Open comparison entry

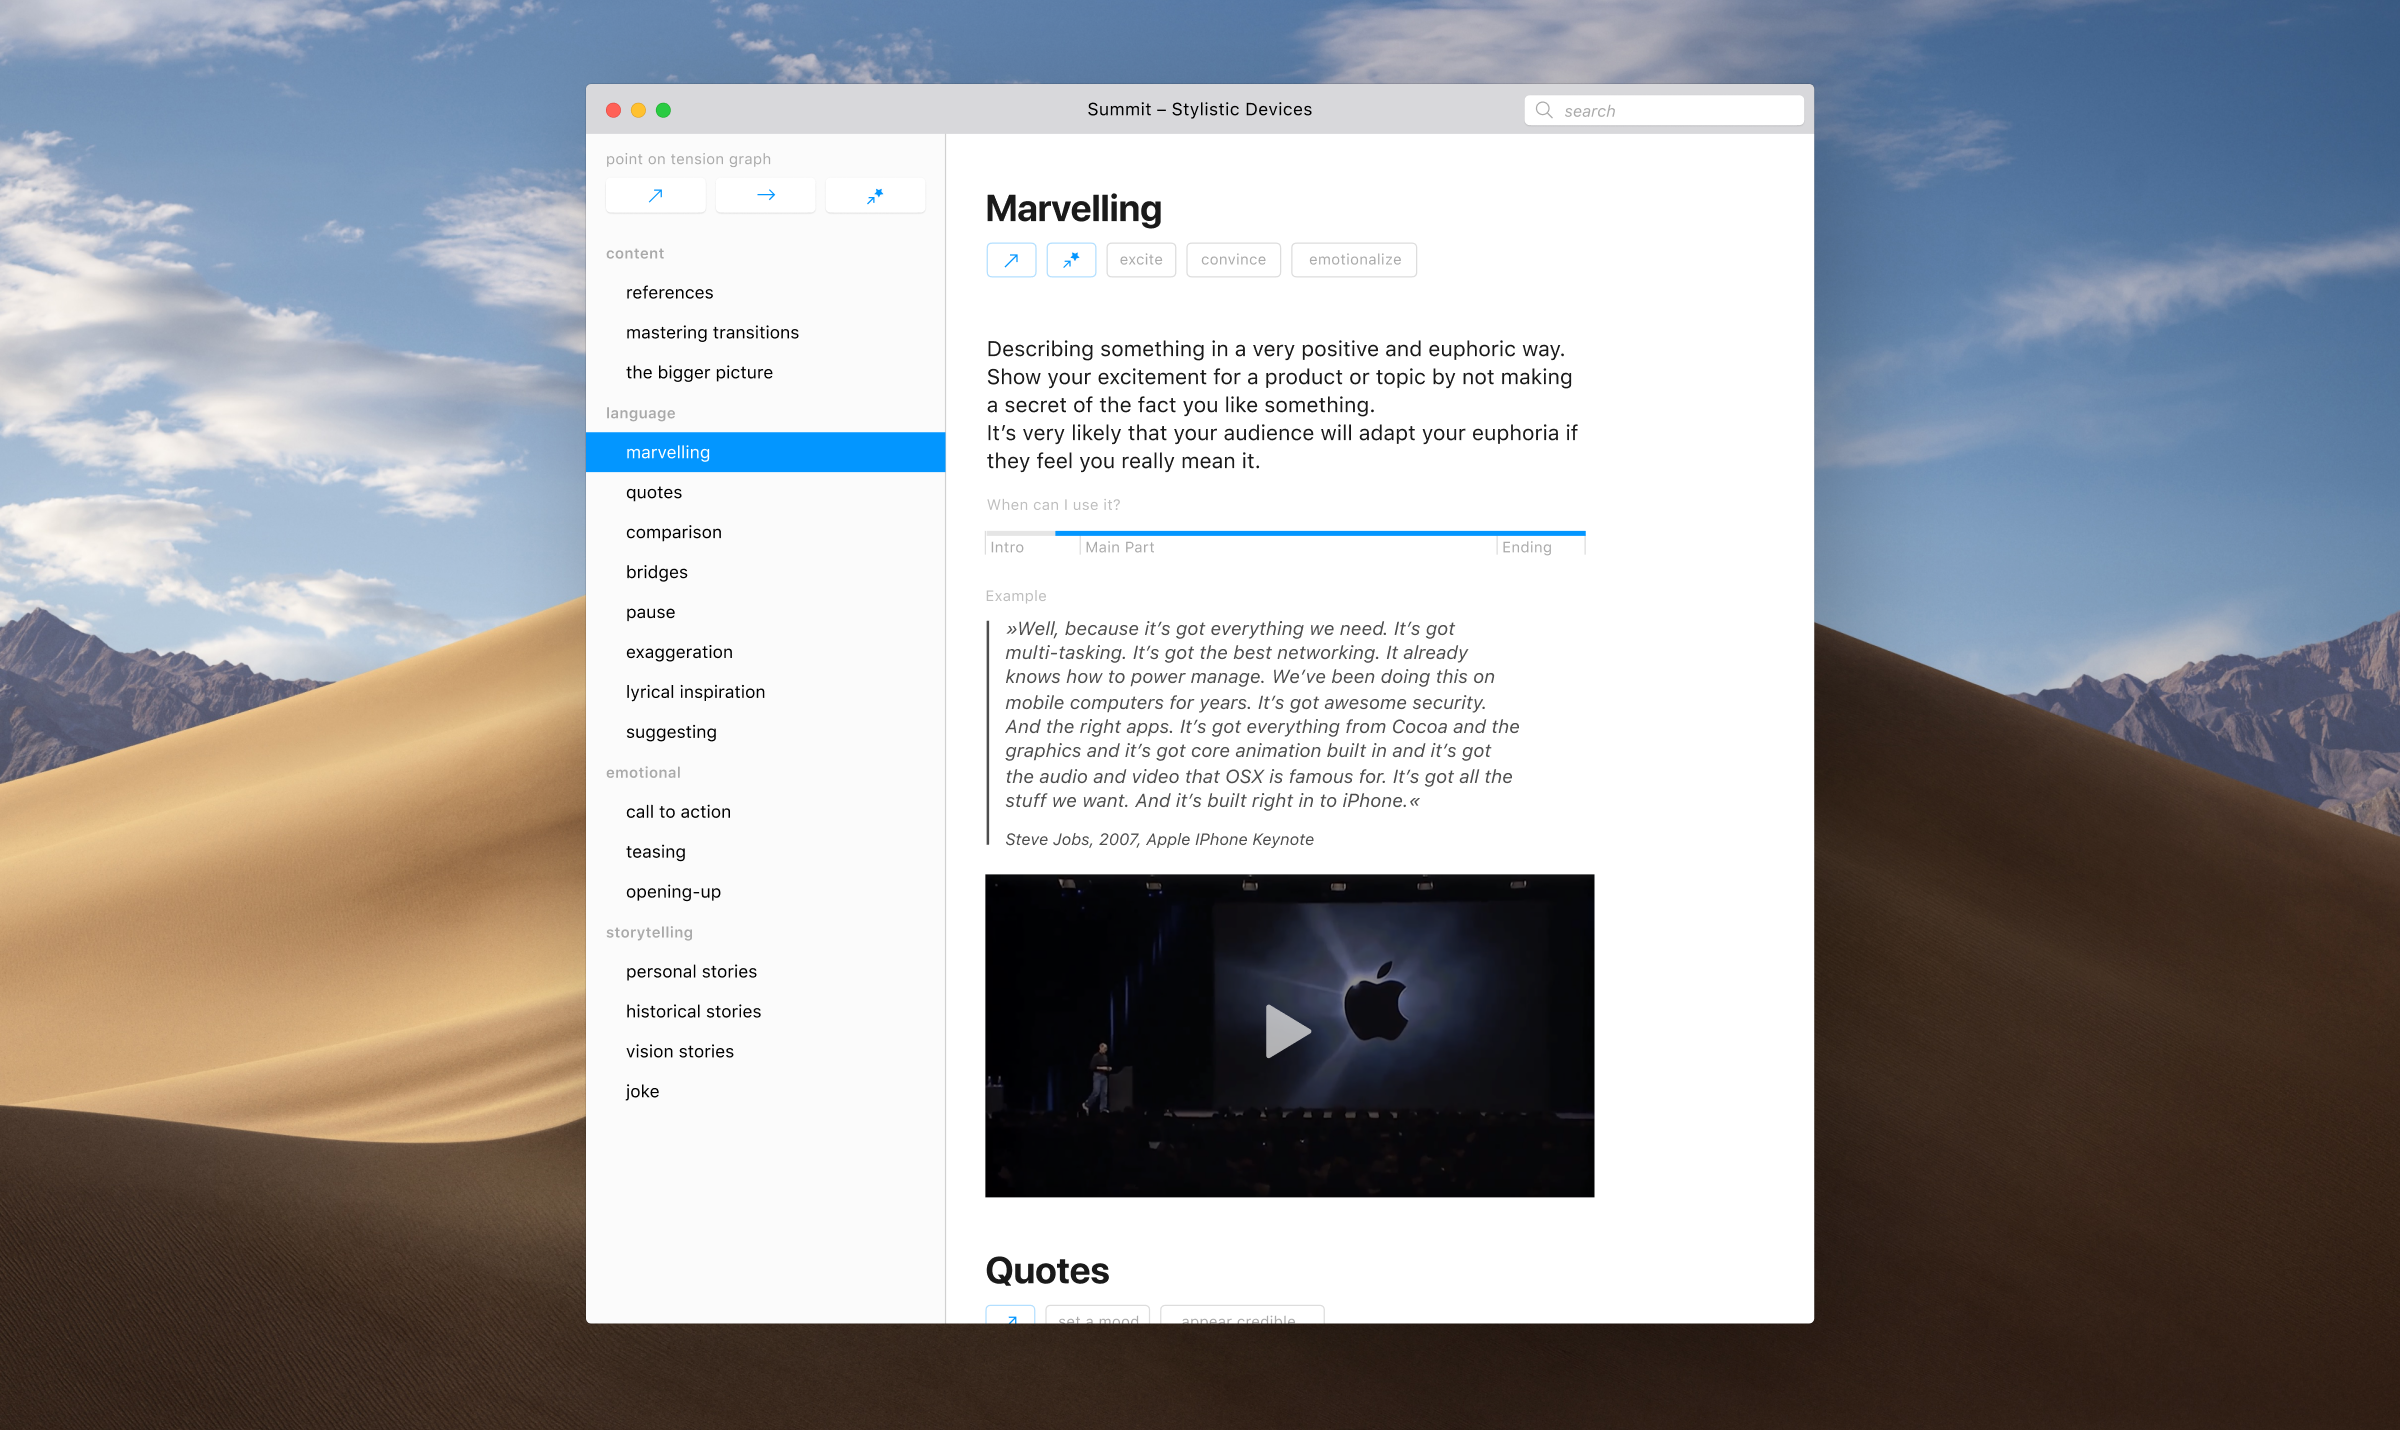(x=765, y=532)
